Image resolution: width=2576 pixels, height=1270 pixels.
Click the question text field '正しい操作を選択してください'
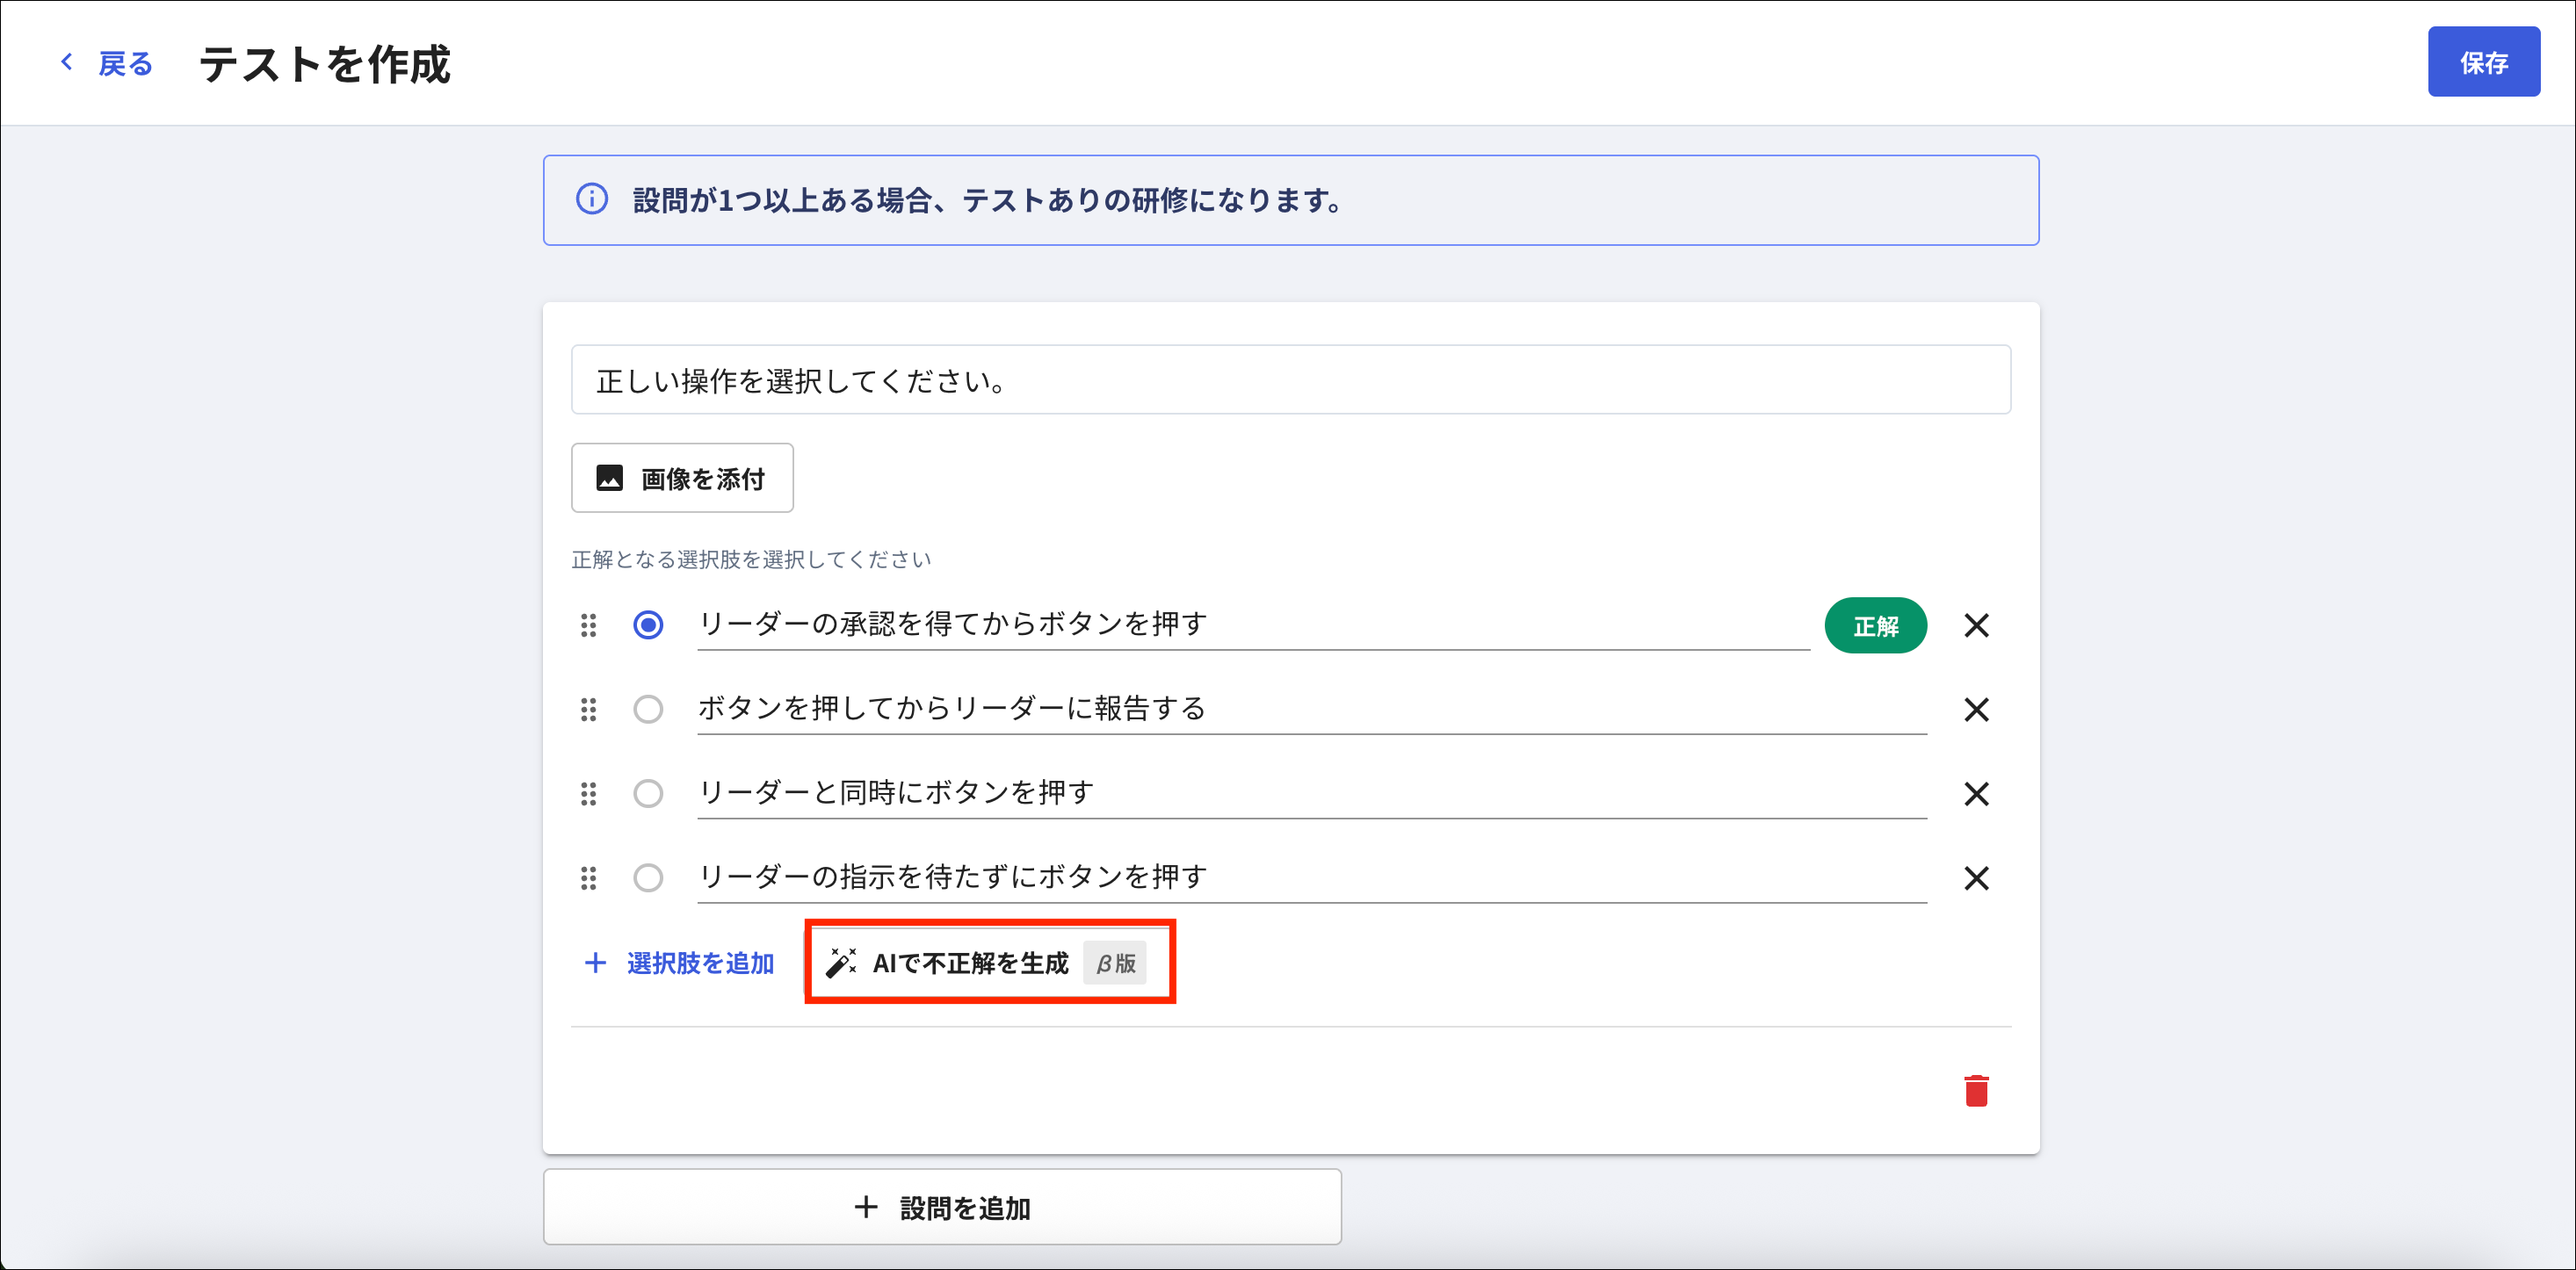(x=1290, y=380)
